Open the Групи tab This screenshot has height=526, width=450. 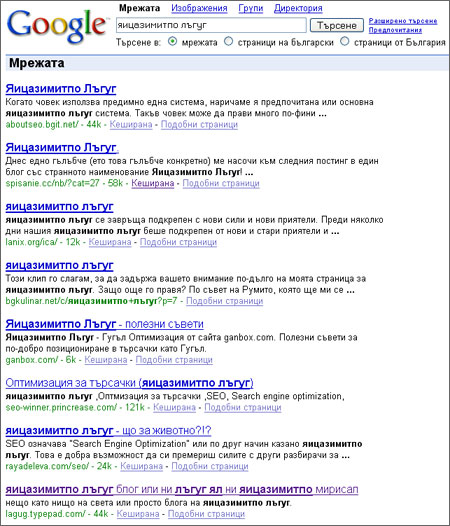[x=251, y=8]
